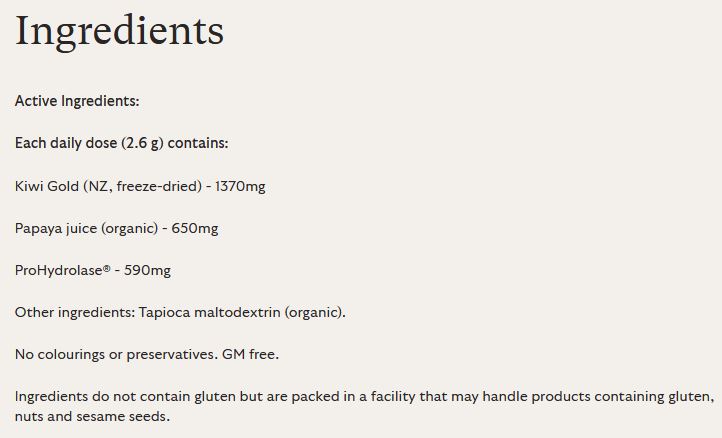Image resolution: width=722 pixels, height=438 pixels.
Task: Click the 650mg quantity
Action: (195, 228)
